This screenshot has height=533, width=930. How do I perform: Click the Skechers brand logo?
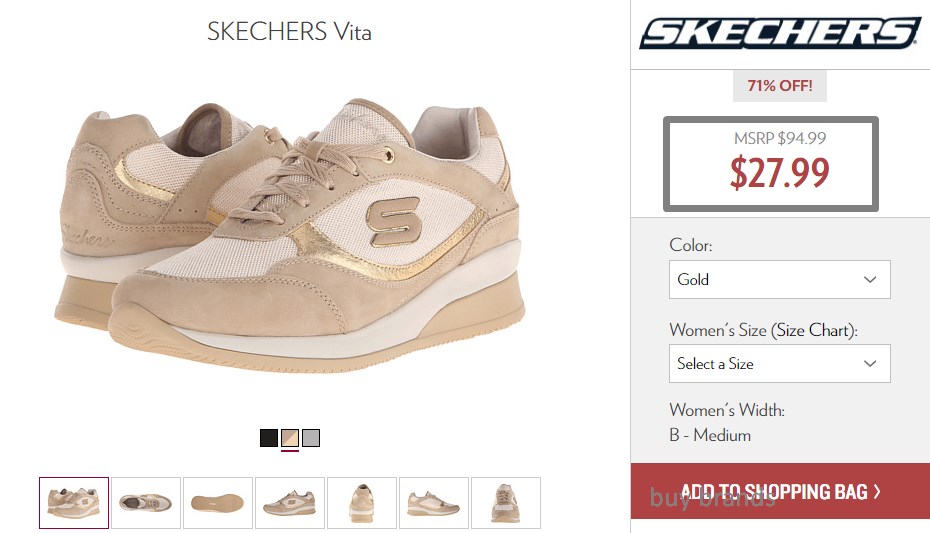tap(780, 33)
